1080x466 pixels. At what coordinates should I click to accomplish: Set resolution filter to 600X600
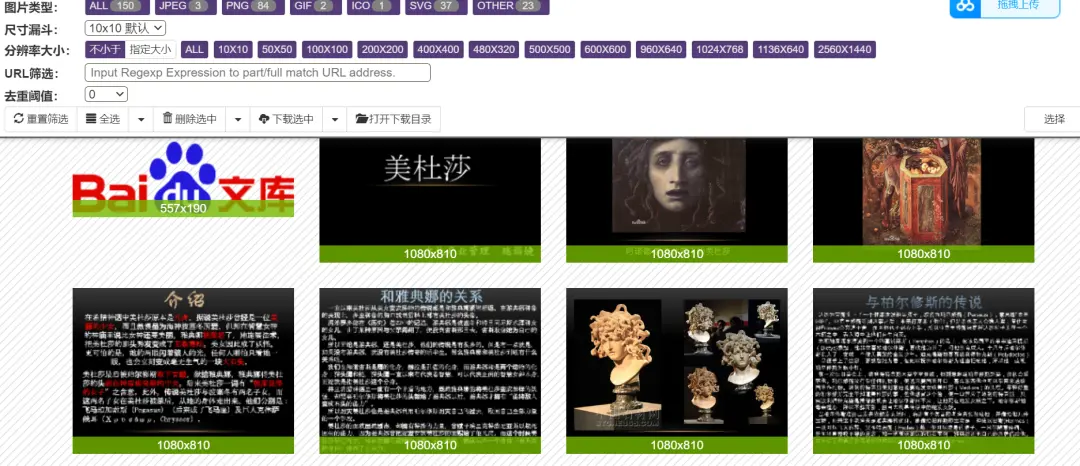605,50
